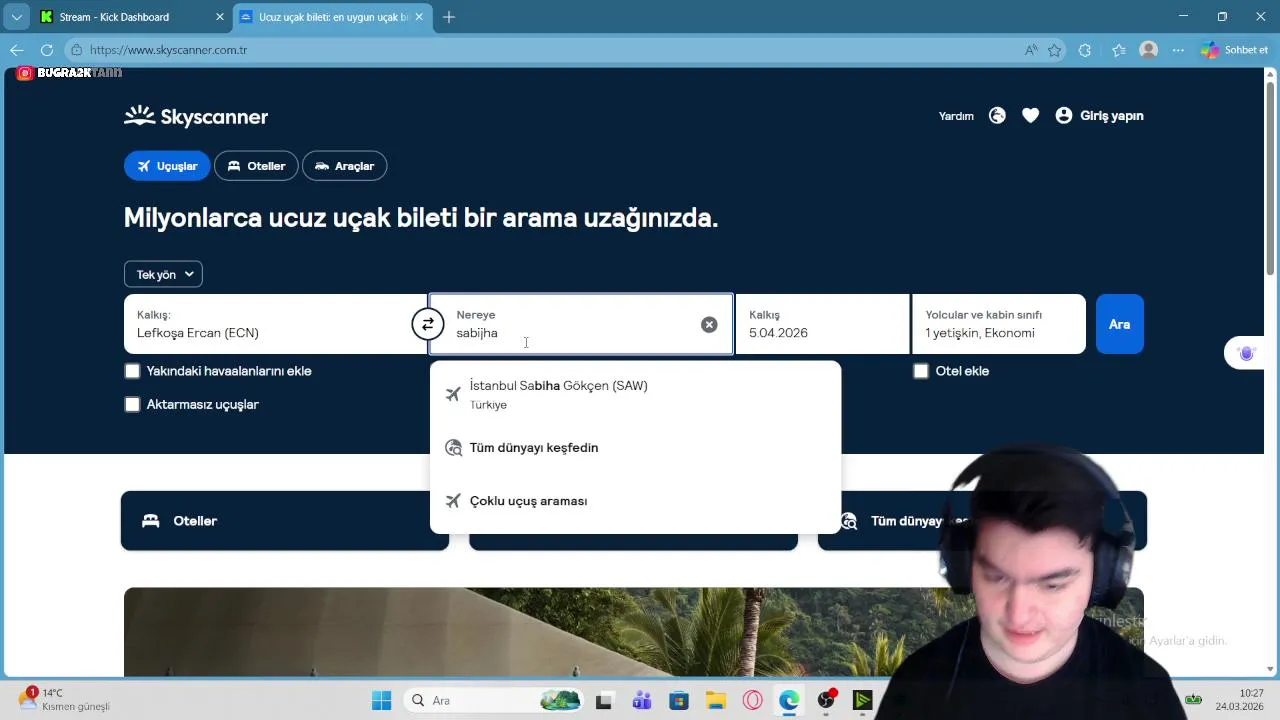Close the Skyscanner browser tab
The height and width of the screenshot is (720, 1280).
coord(417,17)
